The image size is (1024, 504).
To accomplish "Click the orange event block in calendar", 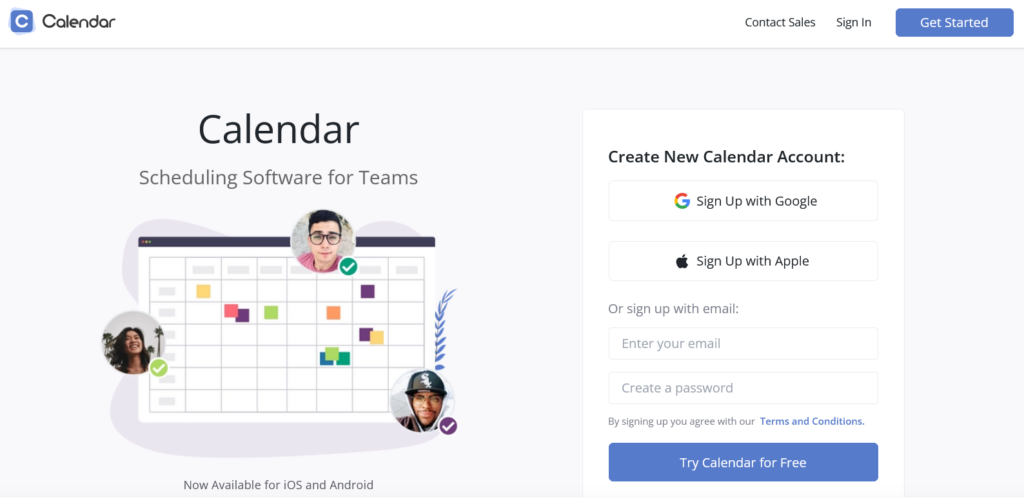I will point(333,313).
